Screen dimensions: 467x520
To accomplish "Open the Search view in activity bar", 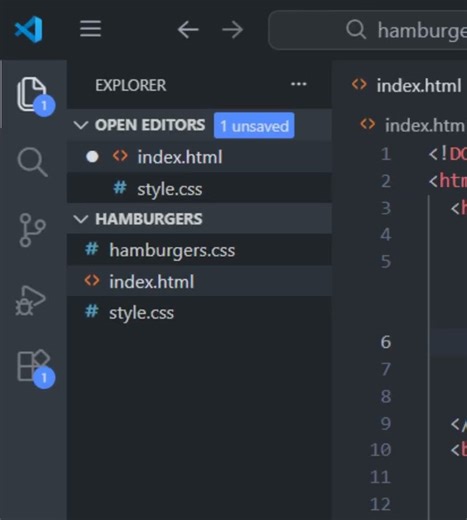I will pos(32,162).
